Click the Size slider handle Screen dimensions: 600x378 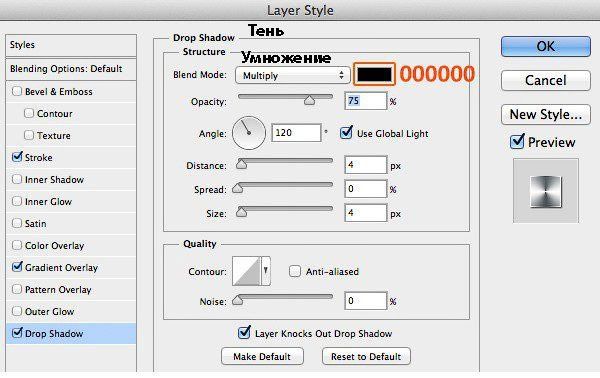[x=241, y=212]
